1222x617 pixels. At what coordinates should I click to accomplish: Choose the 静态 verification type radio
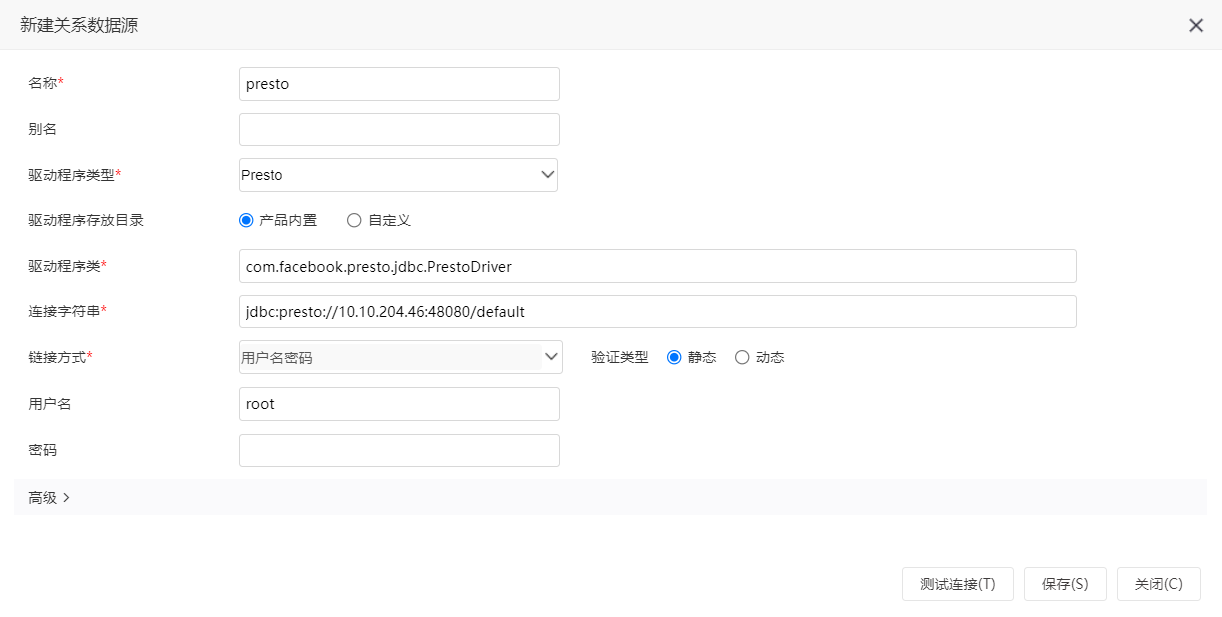click(674, 357)
